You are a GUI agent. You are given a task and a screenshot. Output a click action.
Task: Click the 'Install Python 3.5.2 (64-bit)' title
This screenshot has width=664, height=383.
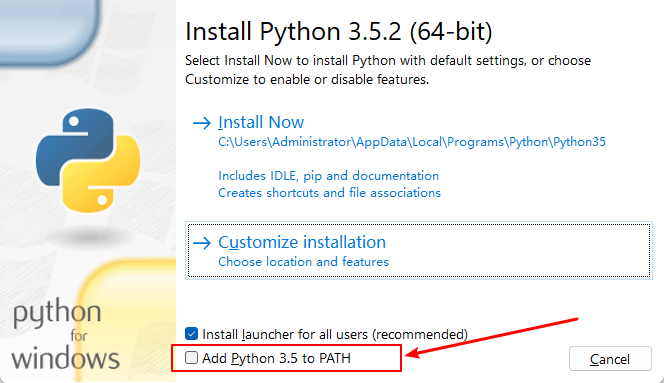[339, 32]
